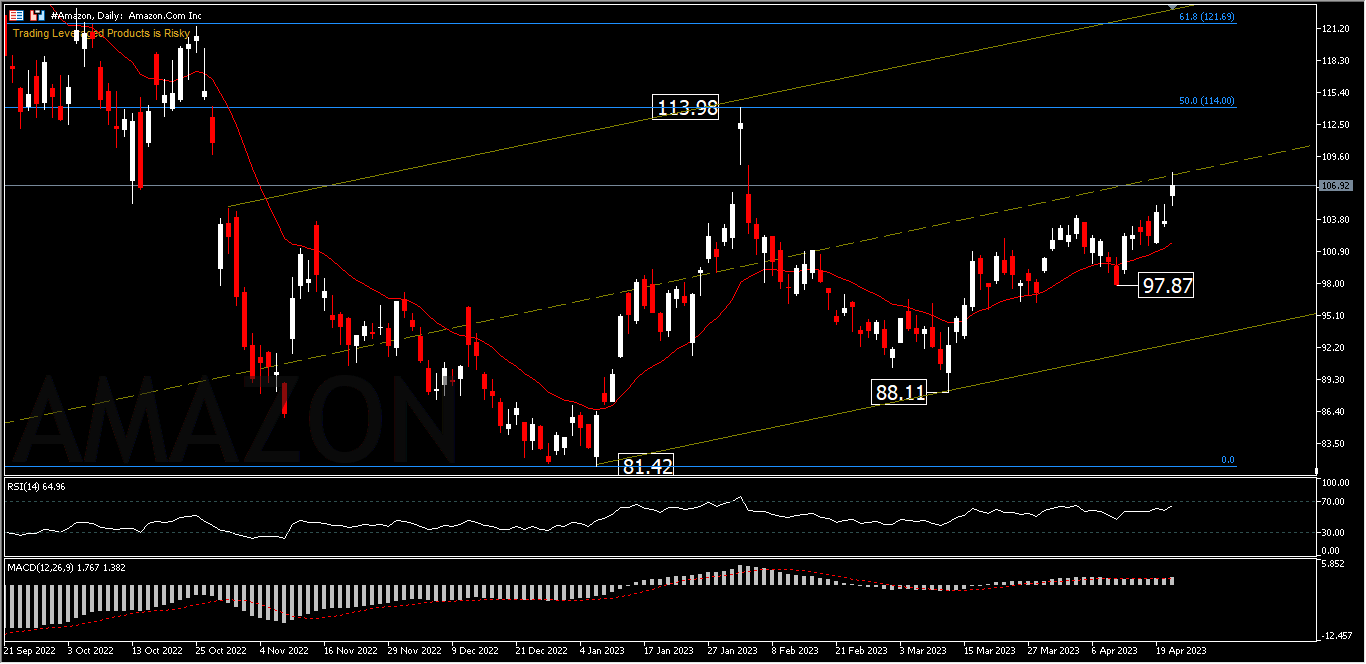Select the 113.98 price high label
This screenshot has width=1366, height=664.
686,108
